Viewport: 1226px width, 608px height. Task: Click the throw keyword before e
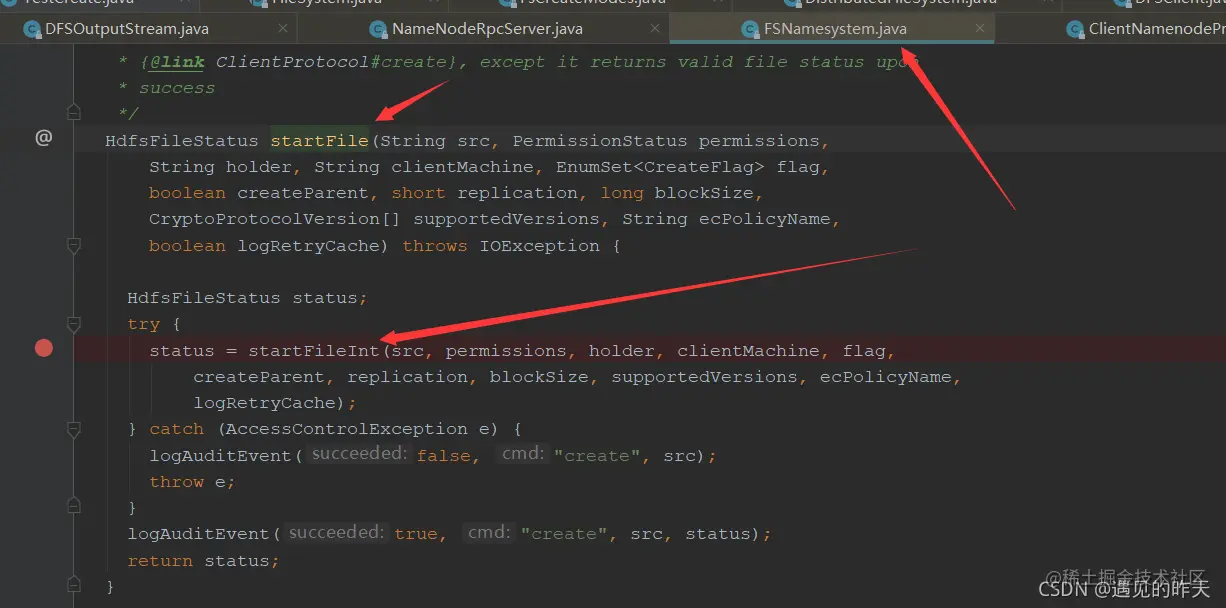click(176, 482)
